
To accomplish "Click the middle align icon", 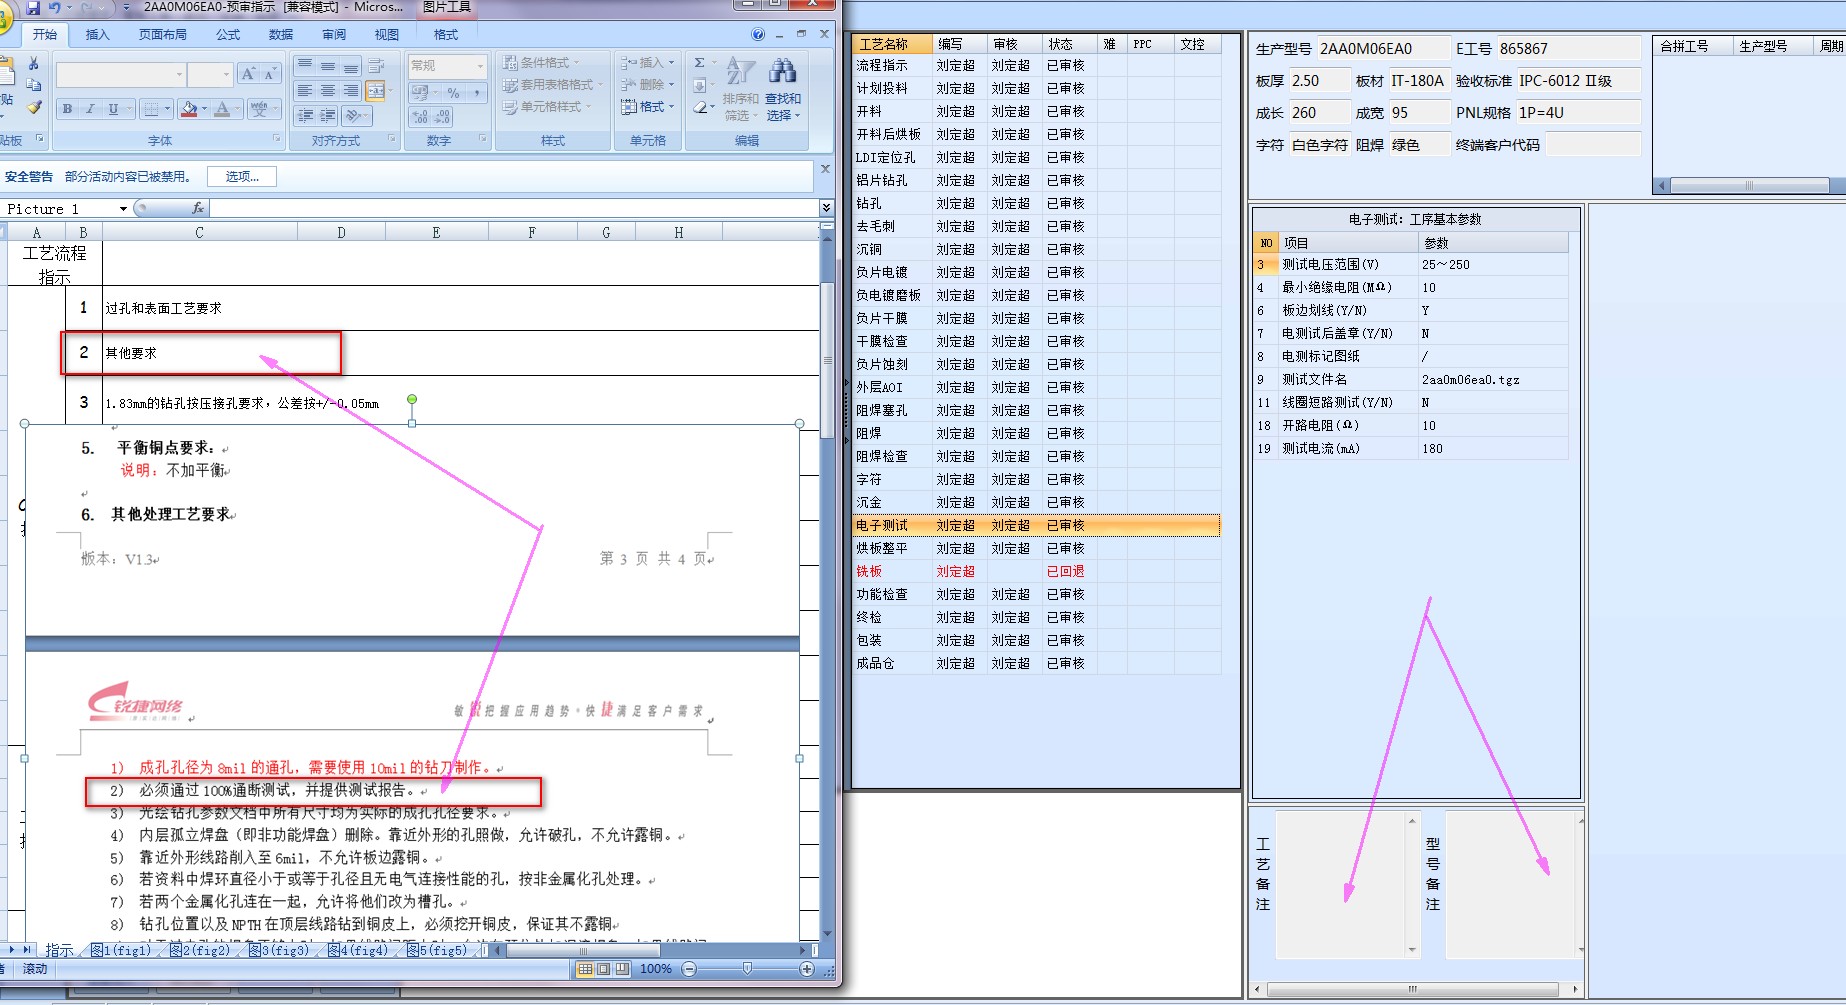I will pyautogui.click(x=328, y=67).
